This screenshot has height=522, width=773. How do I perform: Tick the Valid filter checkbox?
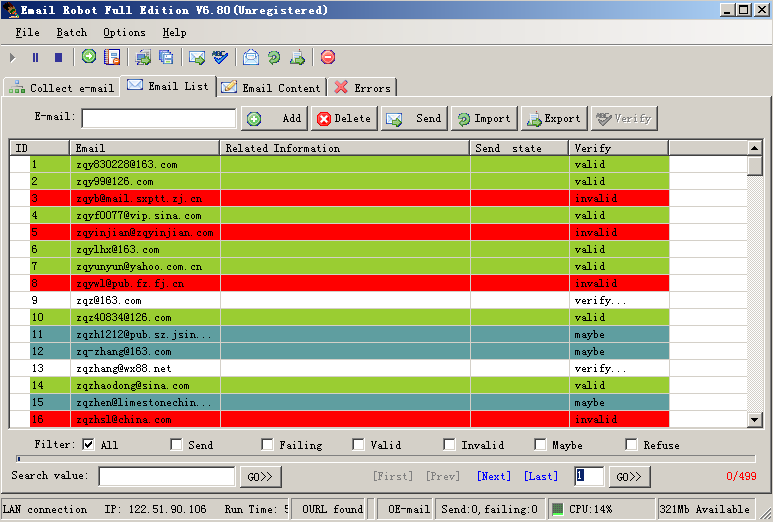358,445
